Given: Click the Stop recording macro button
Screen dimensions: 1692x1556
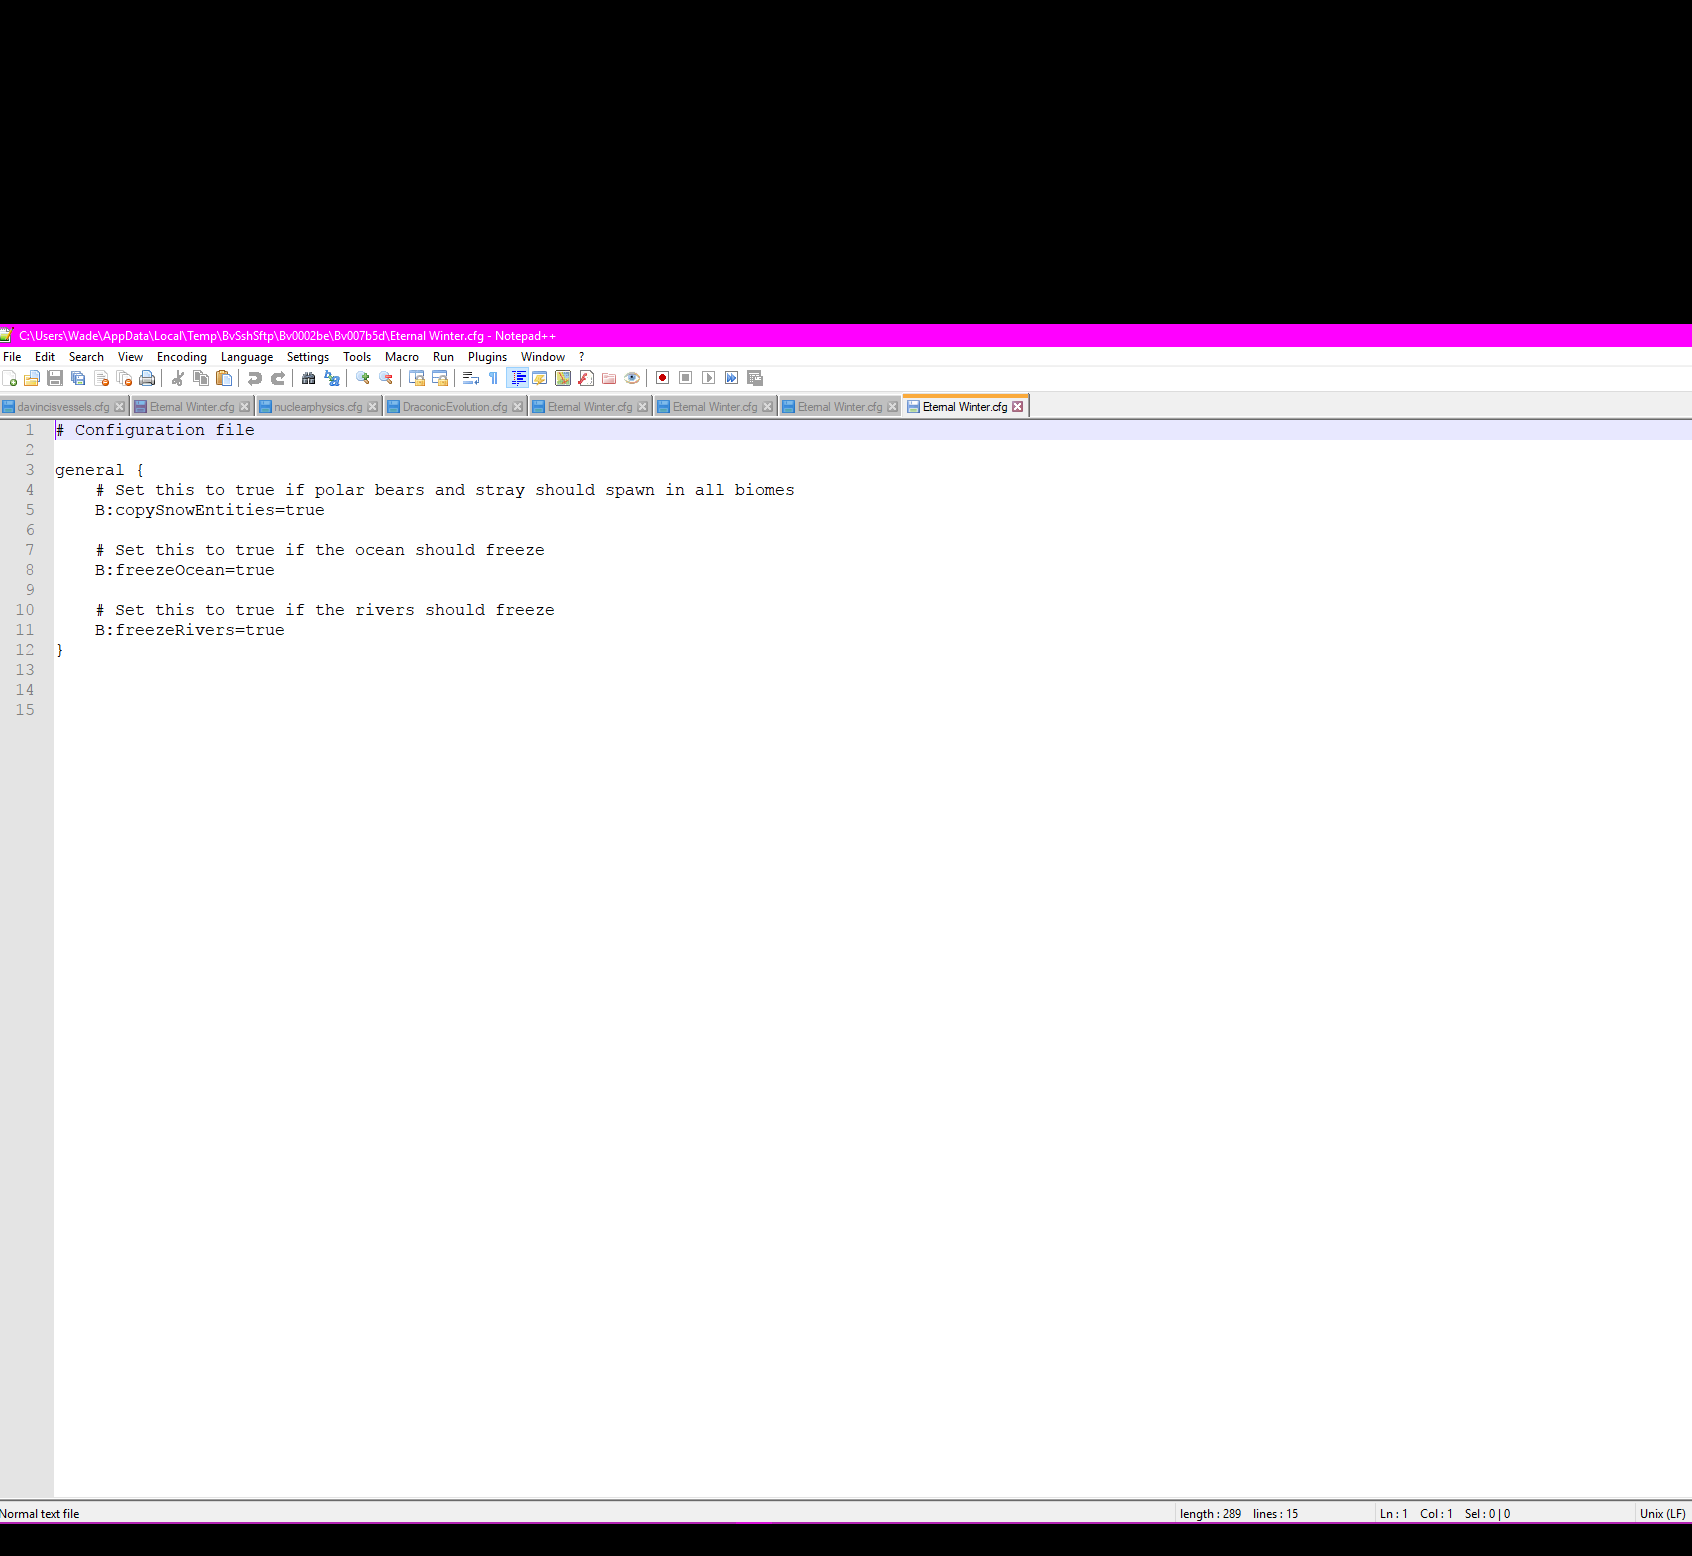Looking at the screenshot, I should (685, 378).
